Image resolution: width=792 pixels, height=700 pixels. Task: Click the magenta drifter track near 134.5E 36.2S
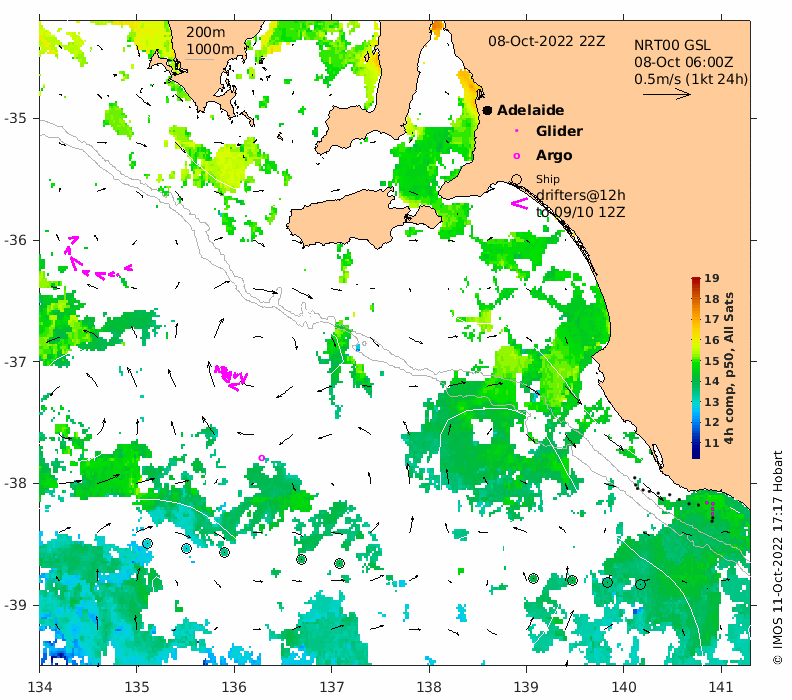pos(96,258)
